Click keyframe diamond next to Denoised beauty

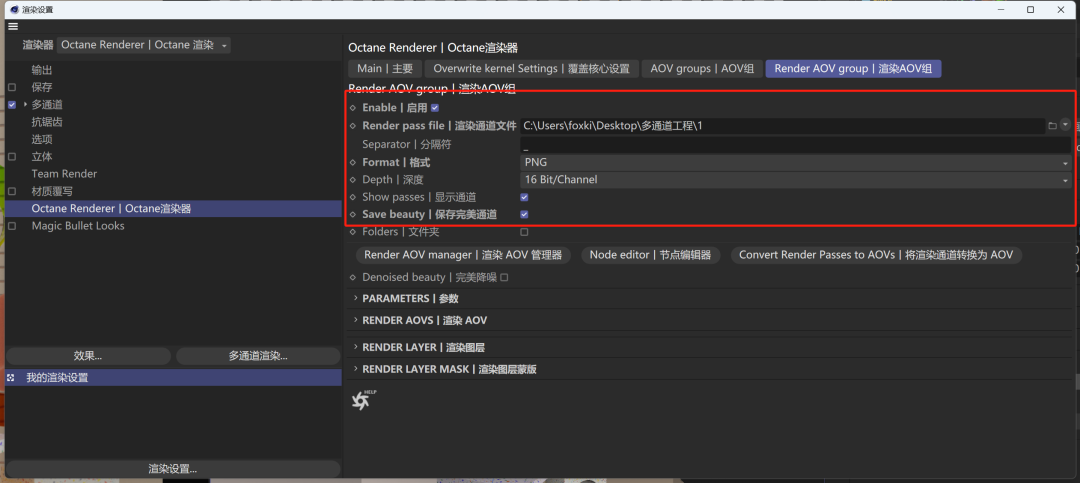[x=353, y=278]
